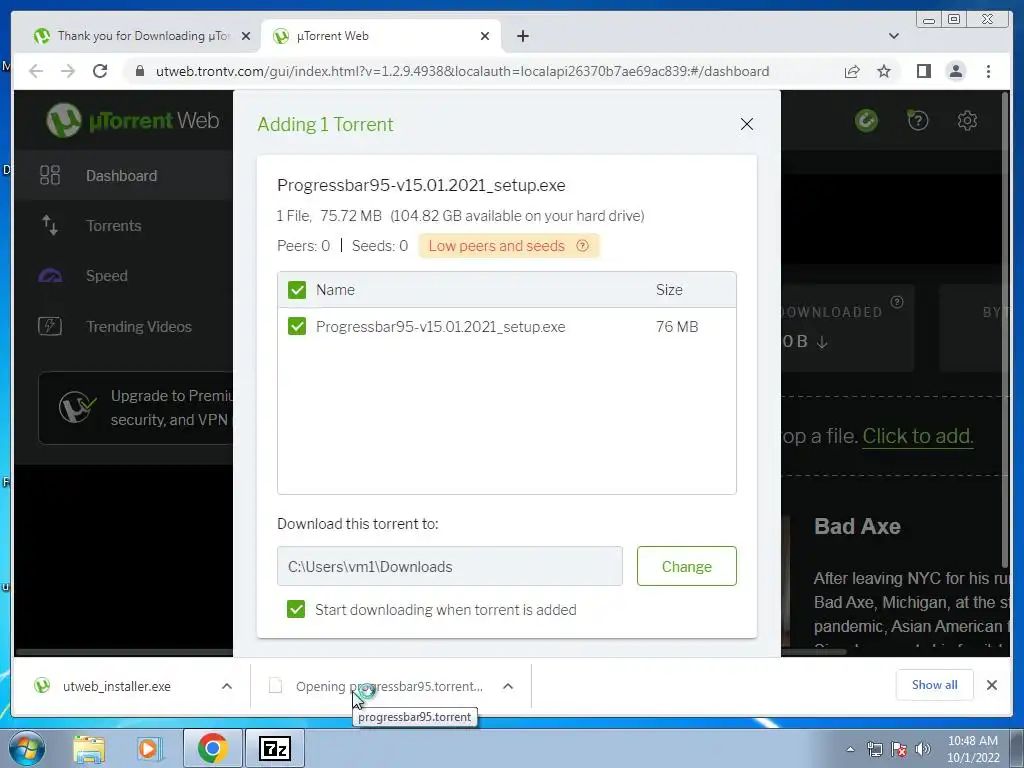The image size is (1024, 768).
Task: Reload the current page
Action: click(100, 71)
